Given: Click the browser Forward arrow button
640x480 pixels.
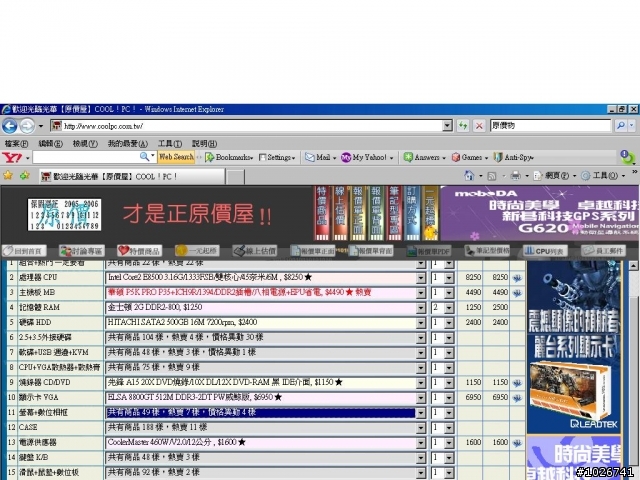Looking at the screenshot, I should (x=27, y=126).
